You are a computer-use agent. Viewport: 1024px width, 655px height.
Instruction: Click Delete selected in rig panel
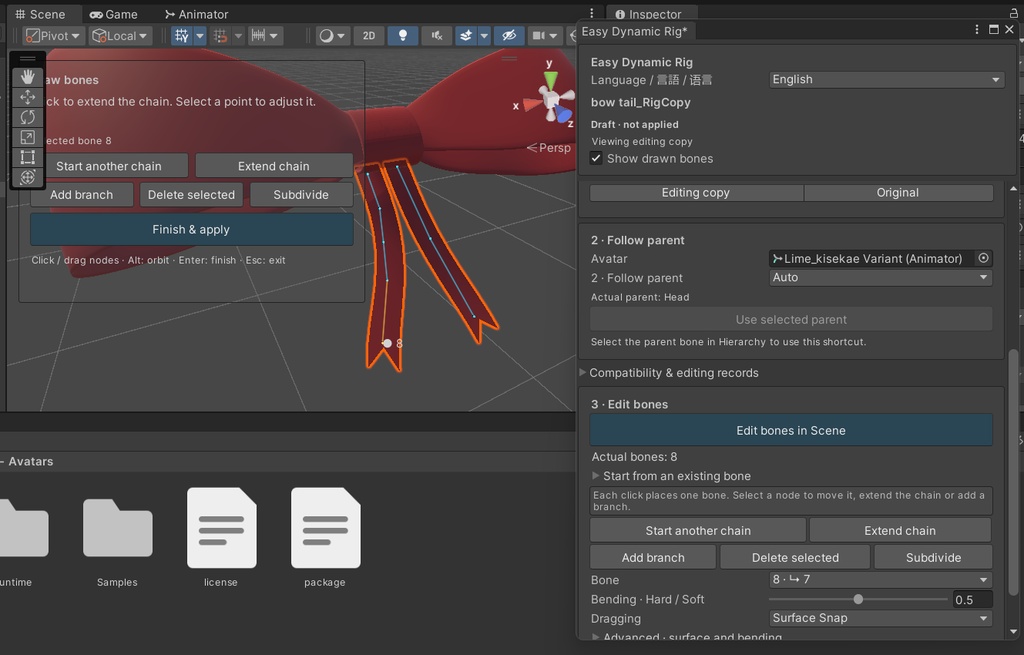(x=795, y=558)
